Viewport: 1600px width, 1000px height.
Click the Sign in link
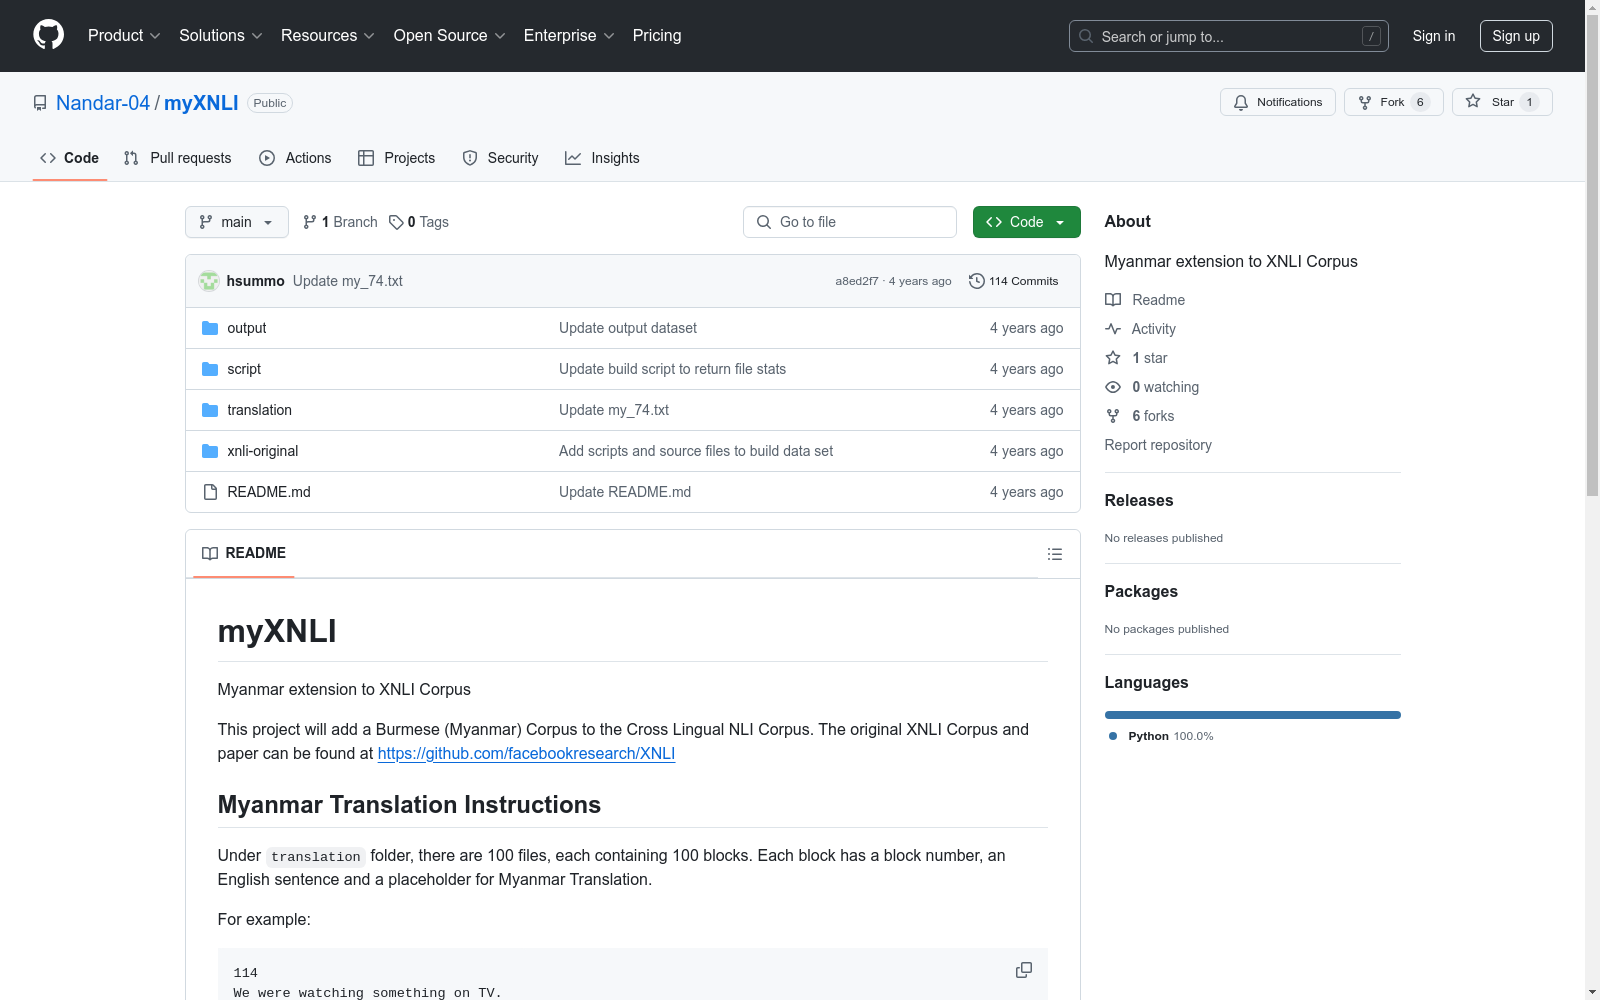tap(1434, 36)
